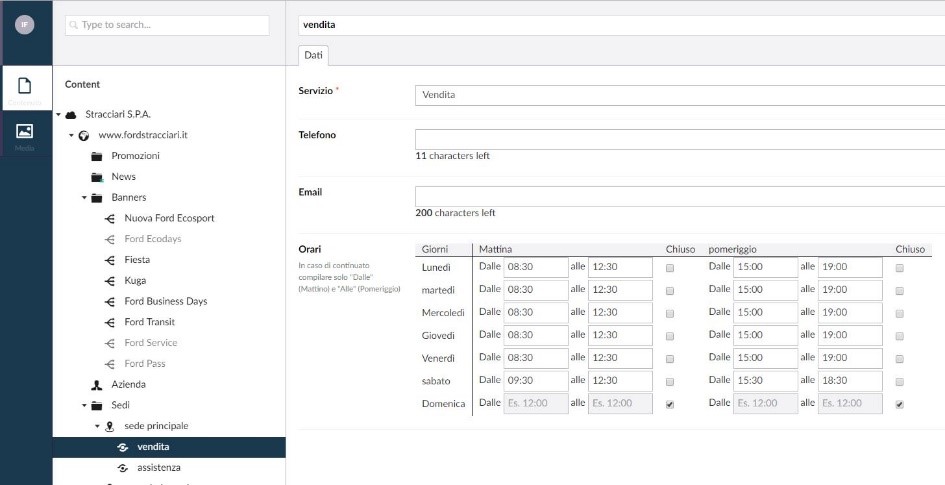Select the Kuga banner item
This screenshot has height=485, width=945.
coord(135,280)
